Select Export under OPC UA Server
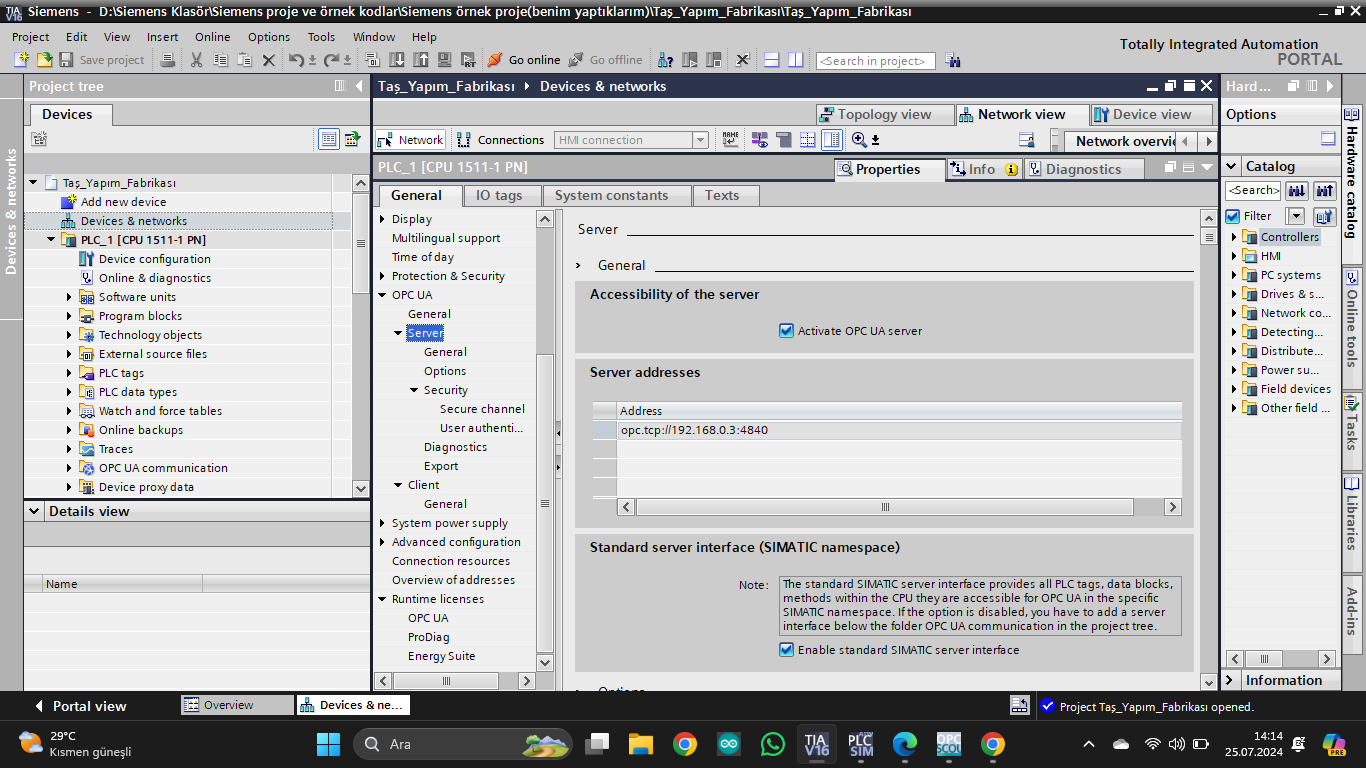Screen dimensions: 1366x768 pyautogui.click(x=441, y=466)
